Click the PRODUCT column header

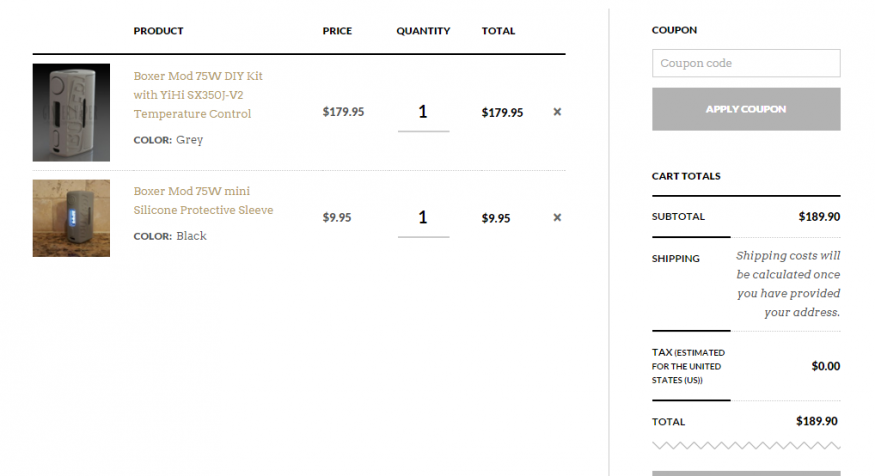(x=158, y=31)
